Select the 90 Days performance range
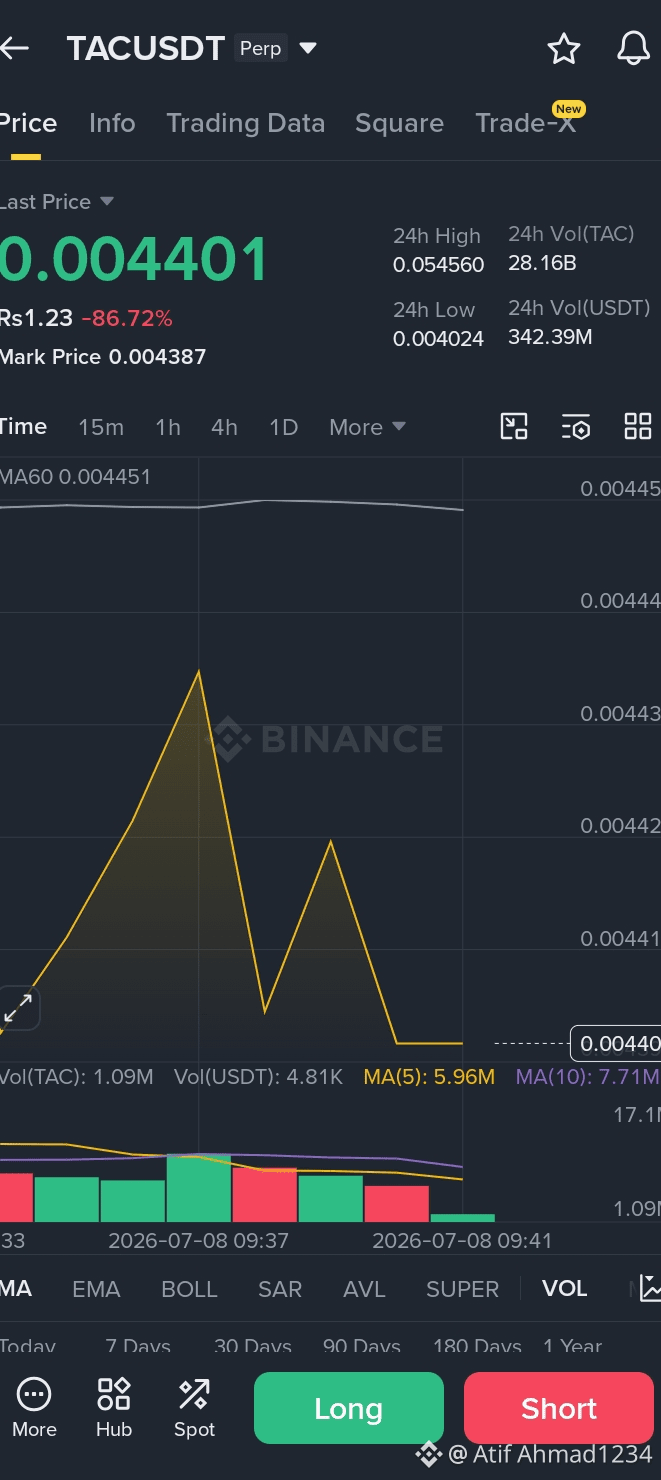Viewport: 661px width, 1480px height. coord(362,1346)
